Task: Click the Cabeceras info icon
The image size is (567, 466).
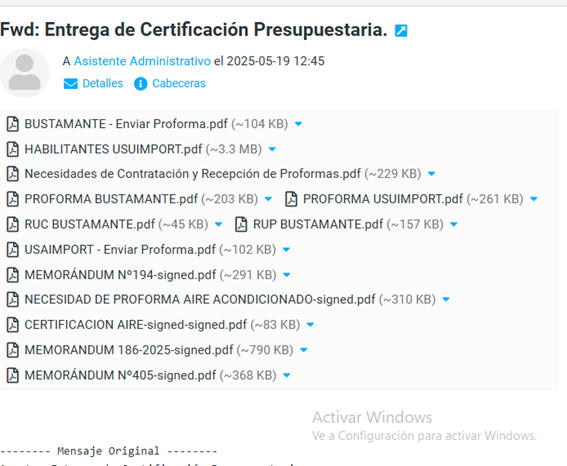Action: pos(140,84)
